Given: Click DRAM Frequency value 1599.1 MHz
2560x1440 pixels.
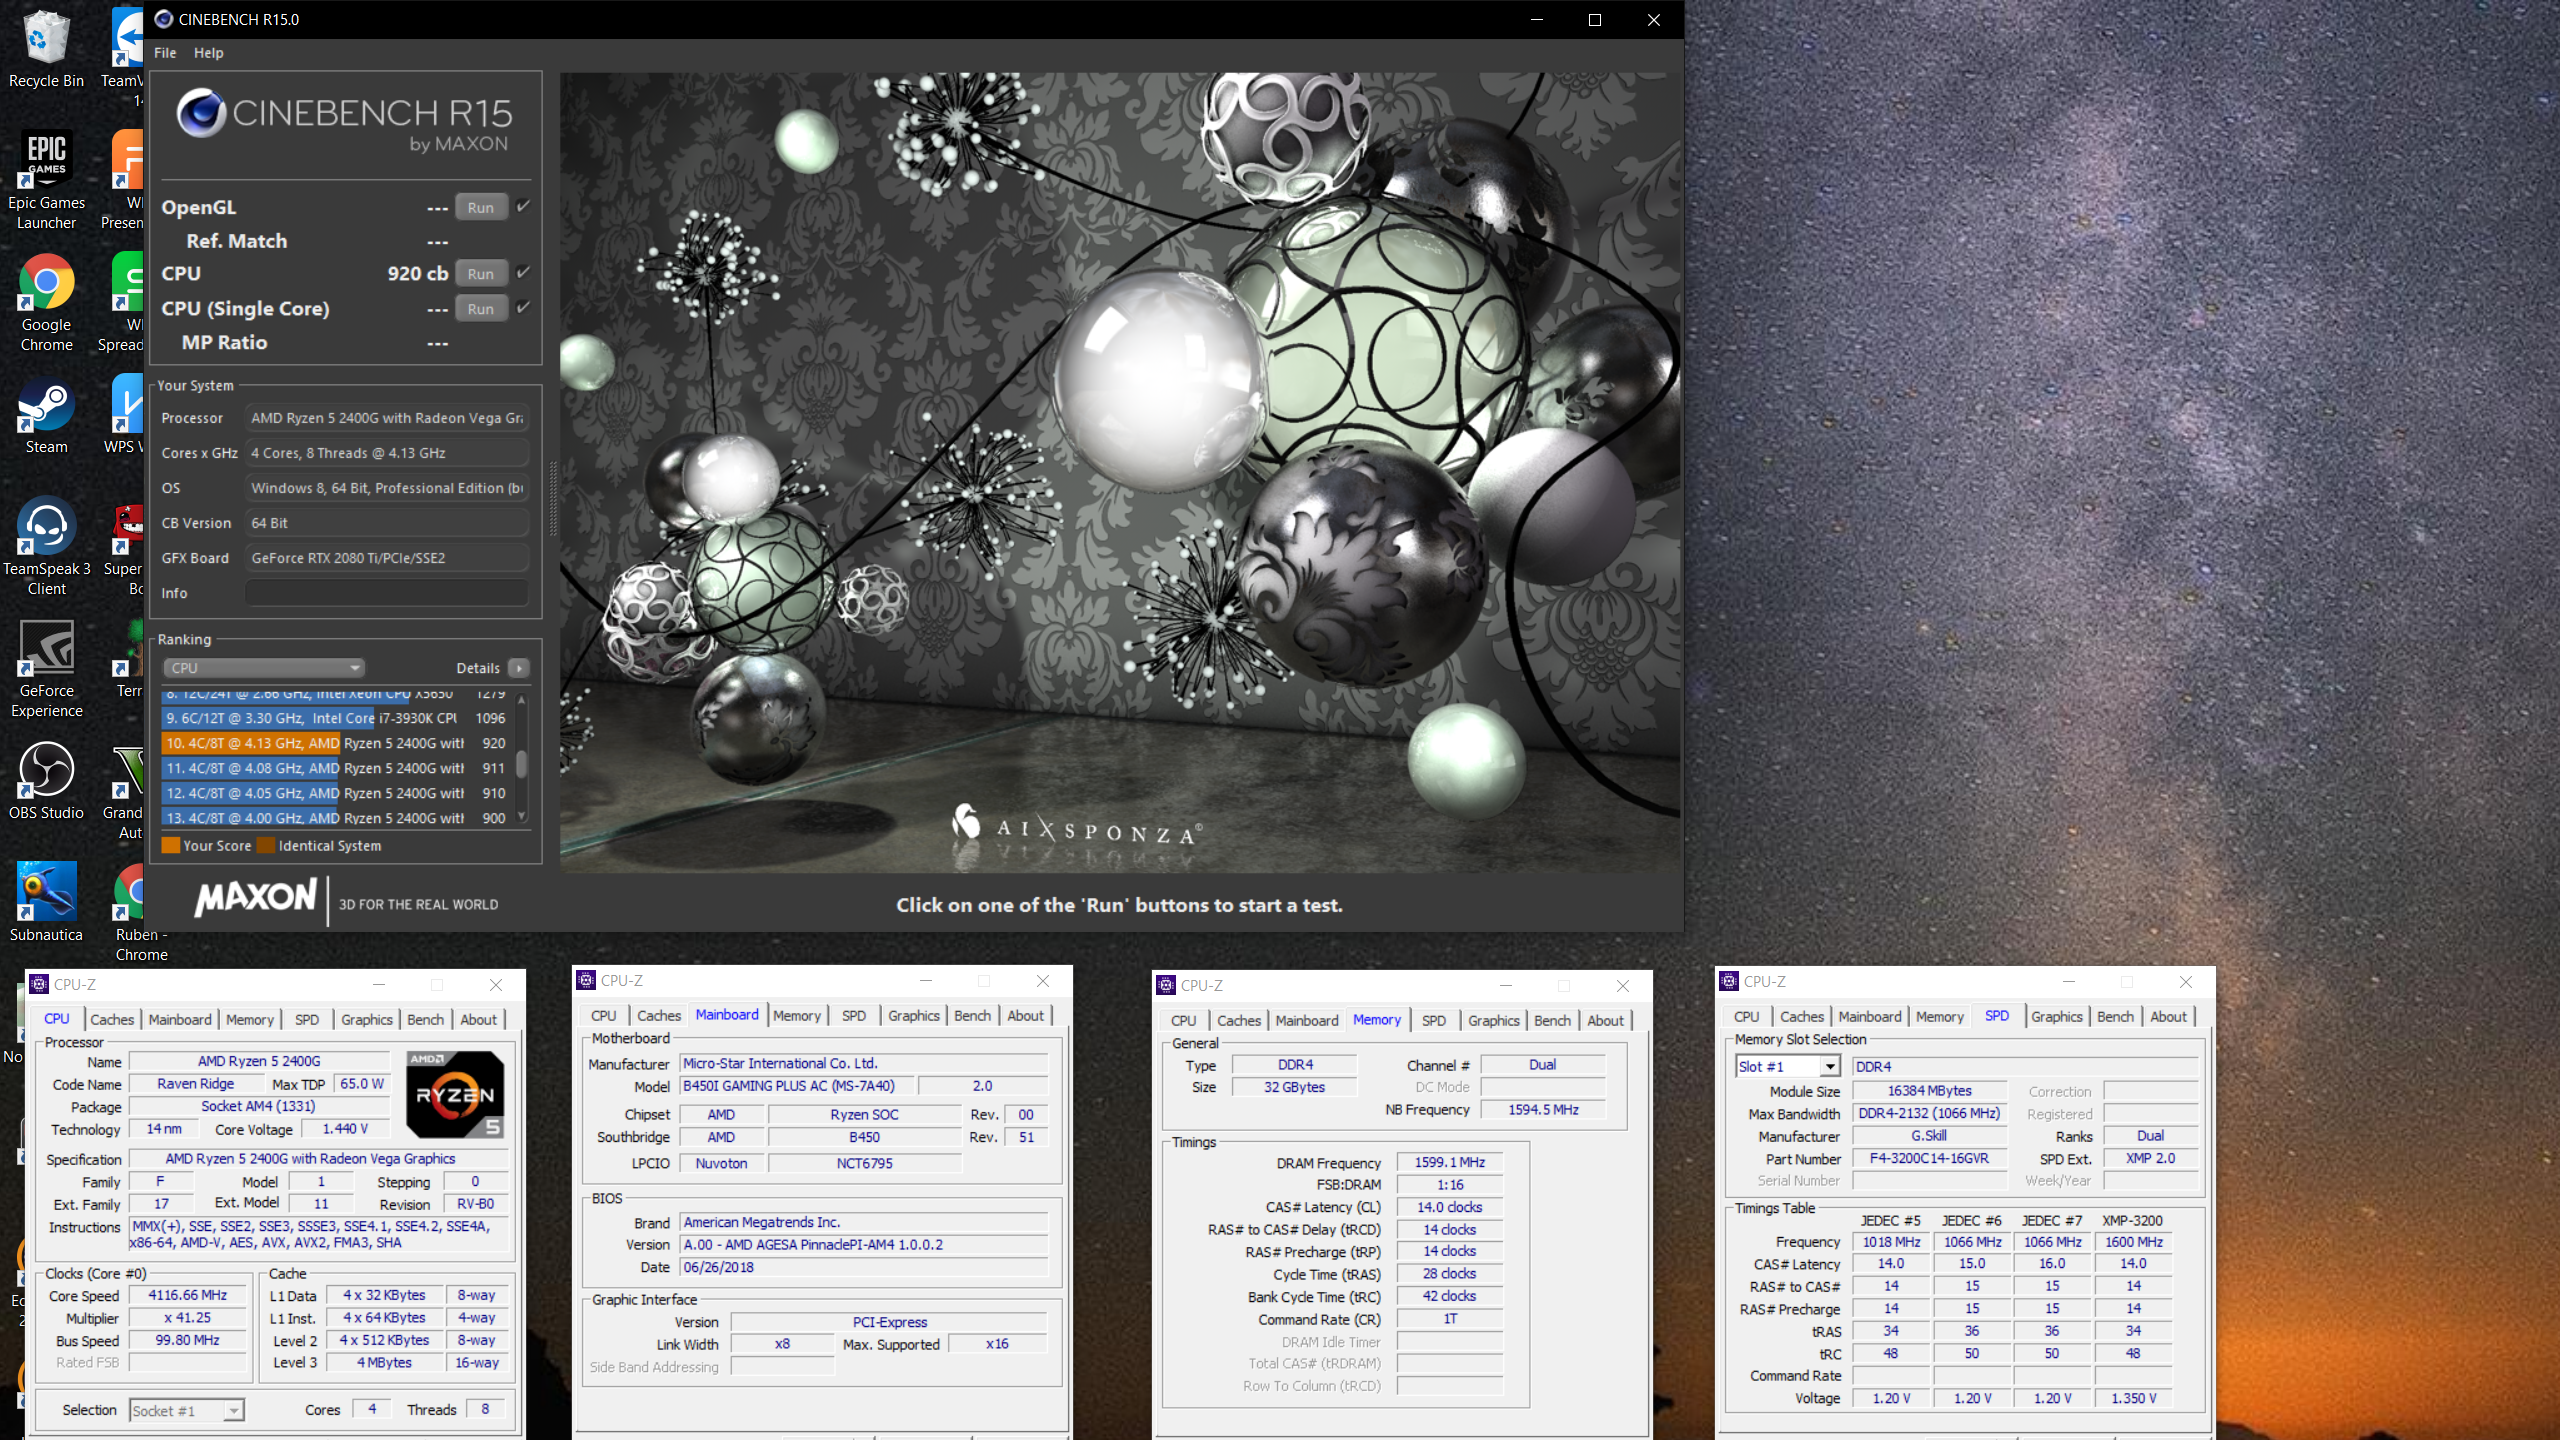Looking at the screenshot, I should (x=1449, y=1162).
